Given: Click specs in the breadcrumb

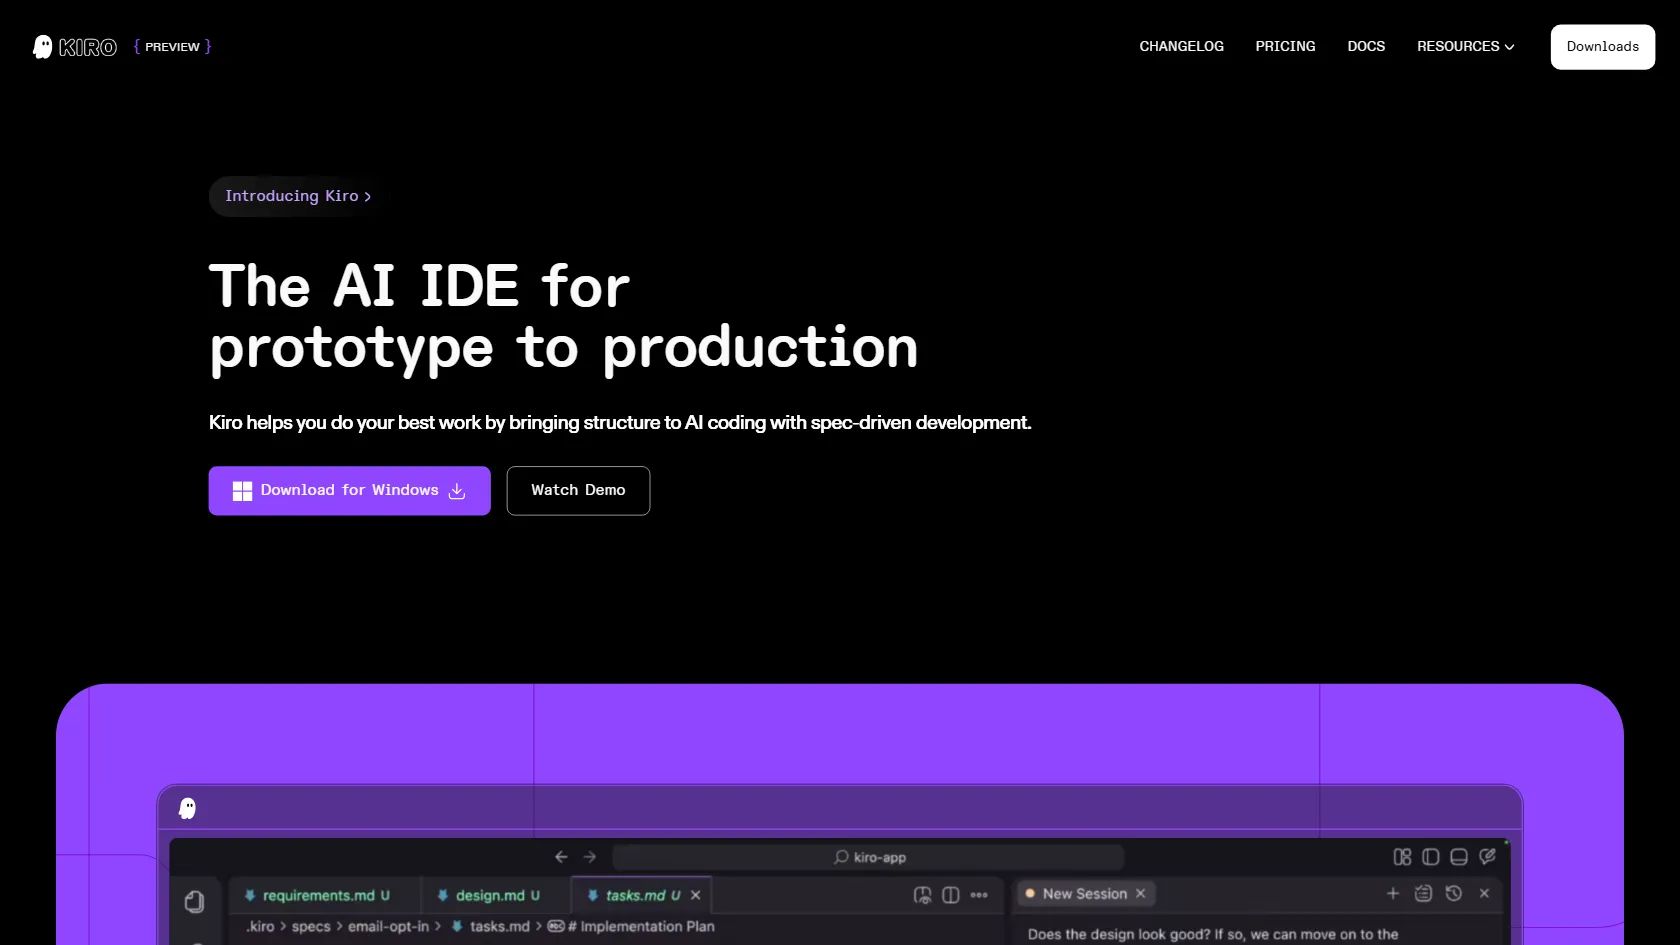Looking at the screenshot, I should [311, 927].
